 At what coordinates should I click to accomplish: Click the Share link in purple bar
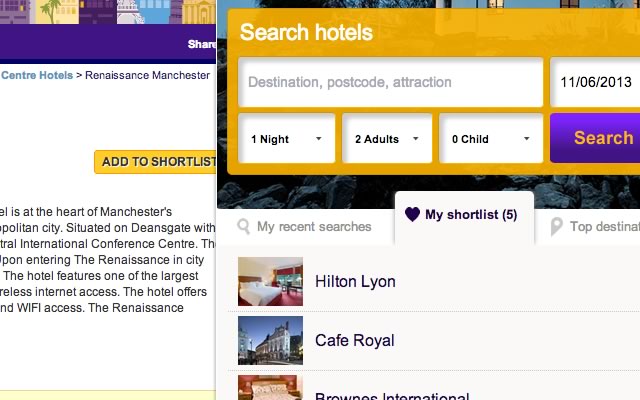coord(202,44)
